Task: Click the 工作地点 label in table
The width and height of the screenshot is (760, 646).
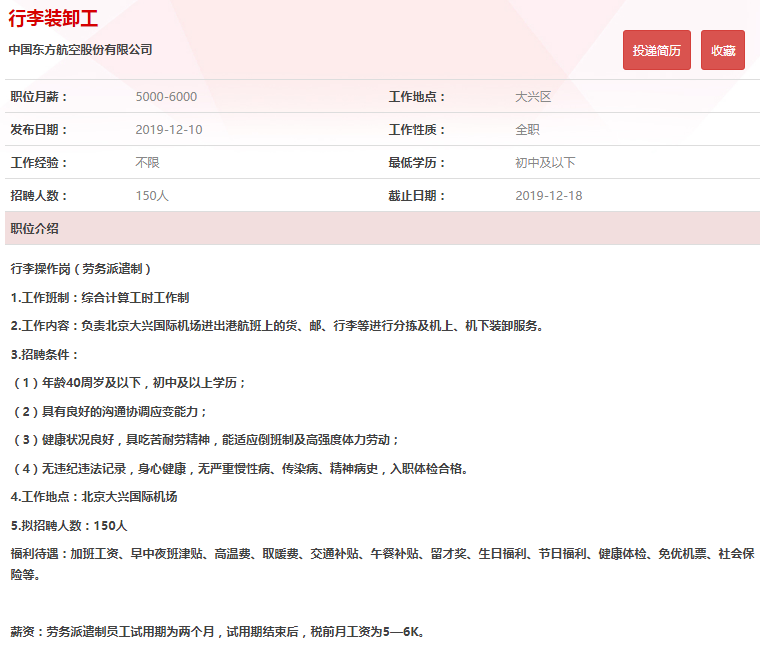Action: click(x=417, y=96)
